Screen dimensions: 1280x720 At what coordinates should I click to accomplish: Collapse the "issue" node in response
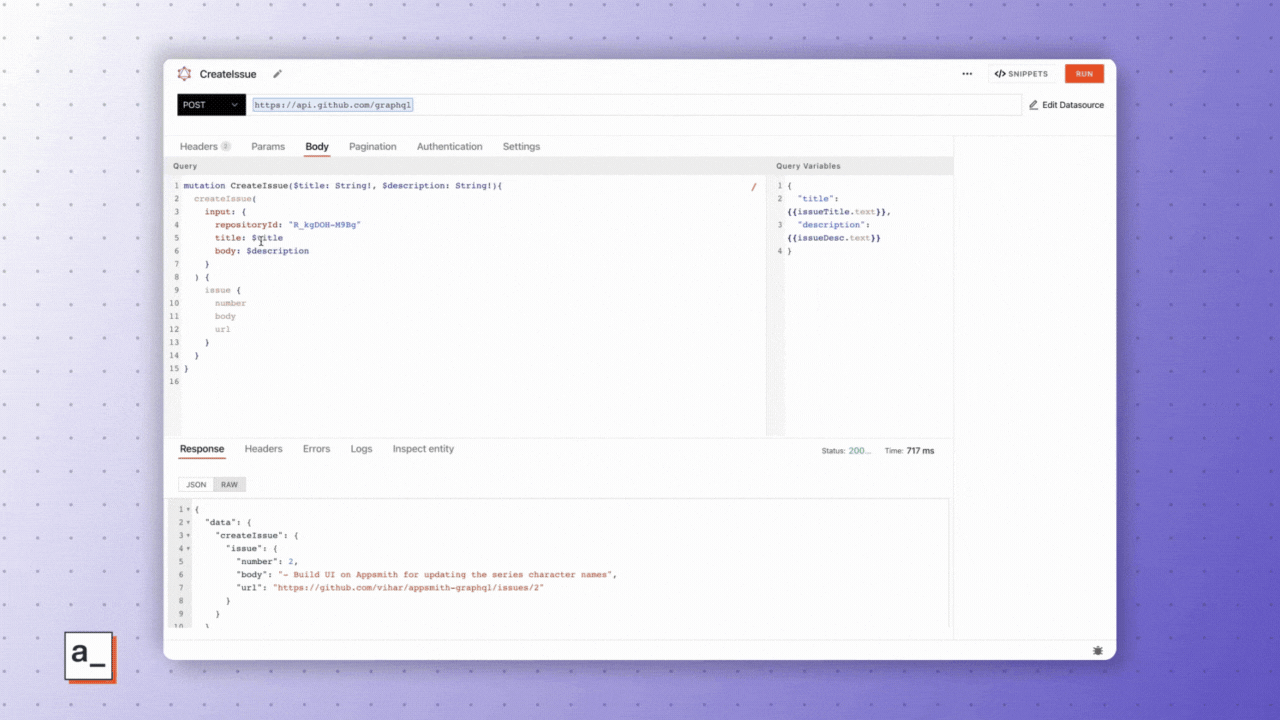[187, 549]
